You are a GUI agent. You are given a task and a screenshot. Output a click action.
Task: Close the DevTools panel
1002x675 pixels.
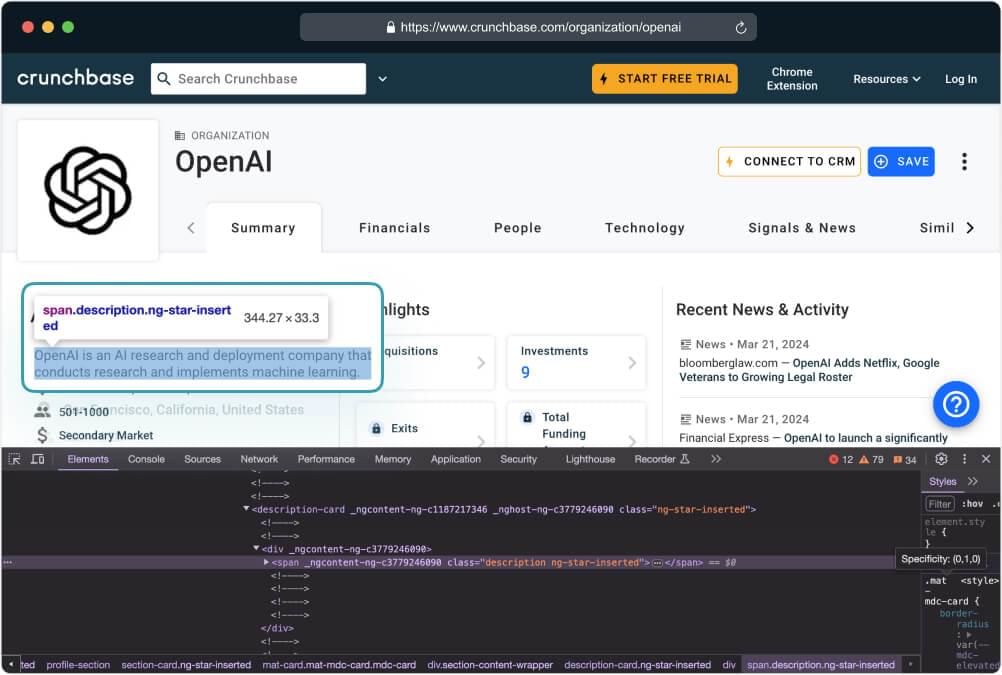pyautogui.click(x=987, y=459)
